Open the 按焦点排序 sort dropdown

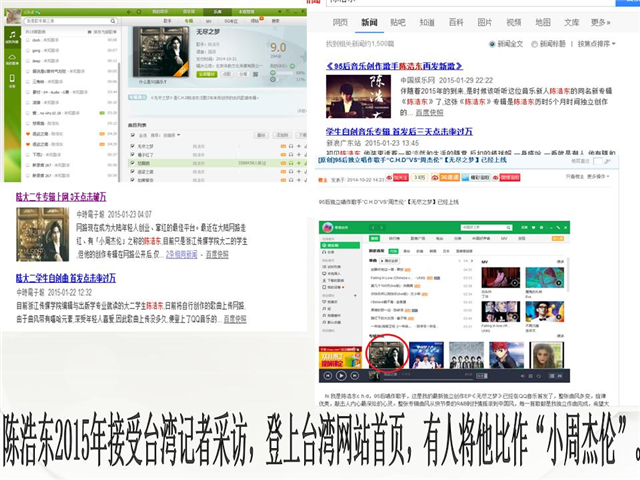point(596,44)
